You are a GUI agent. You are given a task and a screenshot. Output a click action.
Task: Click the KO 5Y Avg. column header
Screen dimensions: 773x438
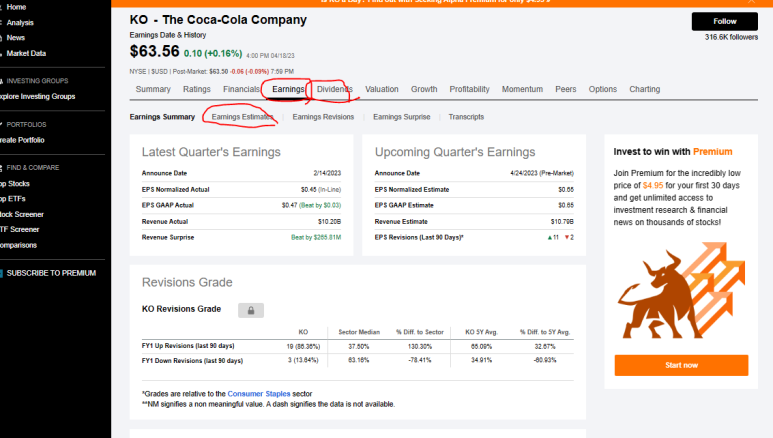pos(481,332)
